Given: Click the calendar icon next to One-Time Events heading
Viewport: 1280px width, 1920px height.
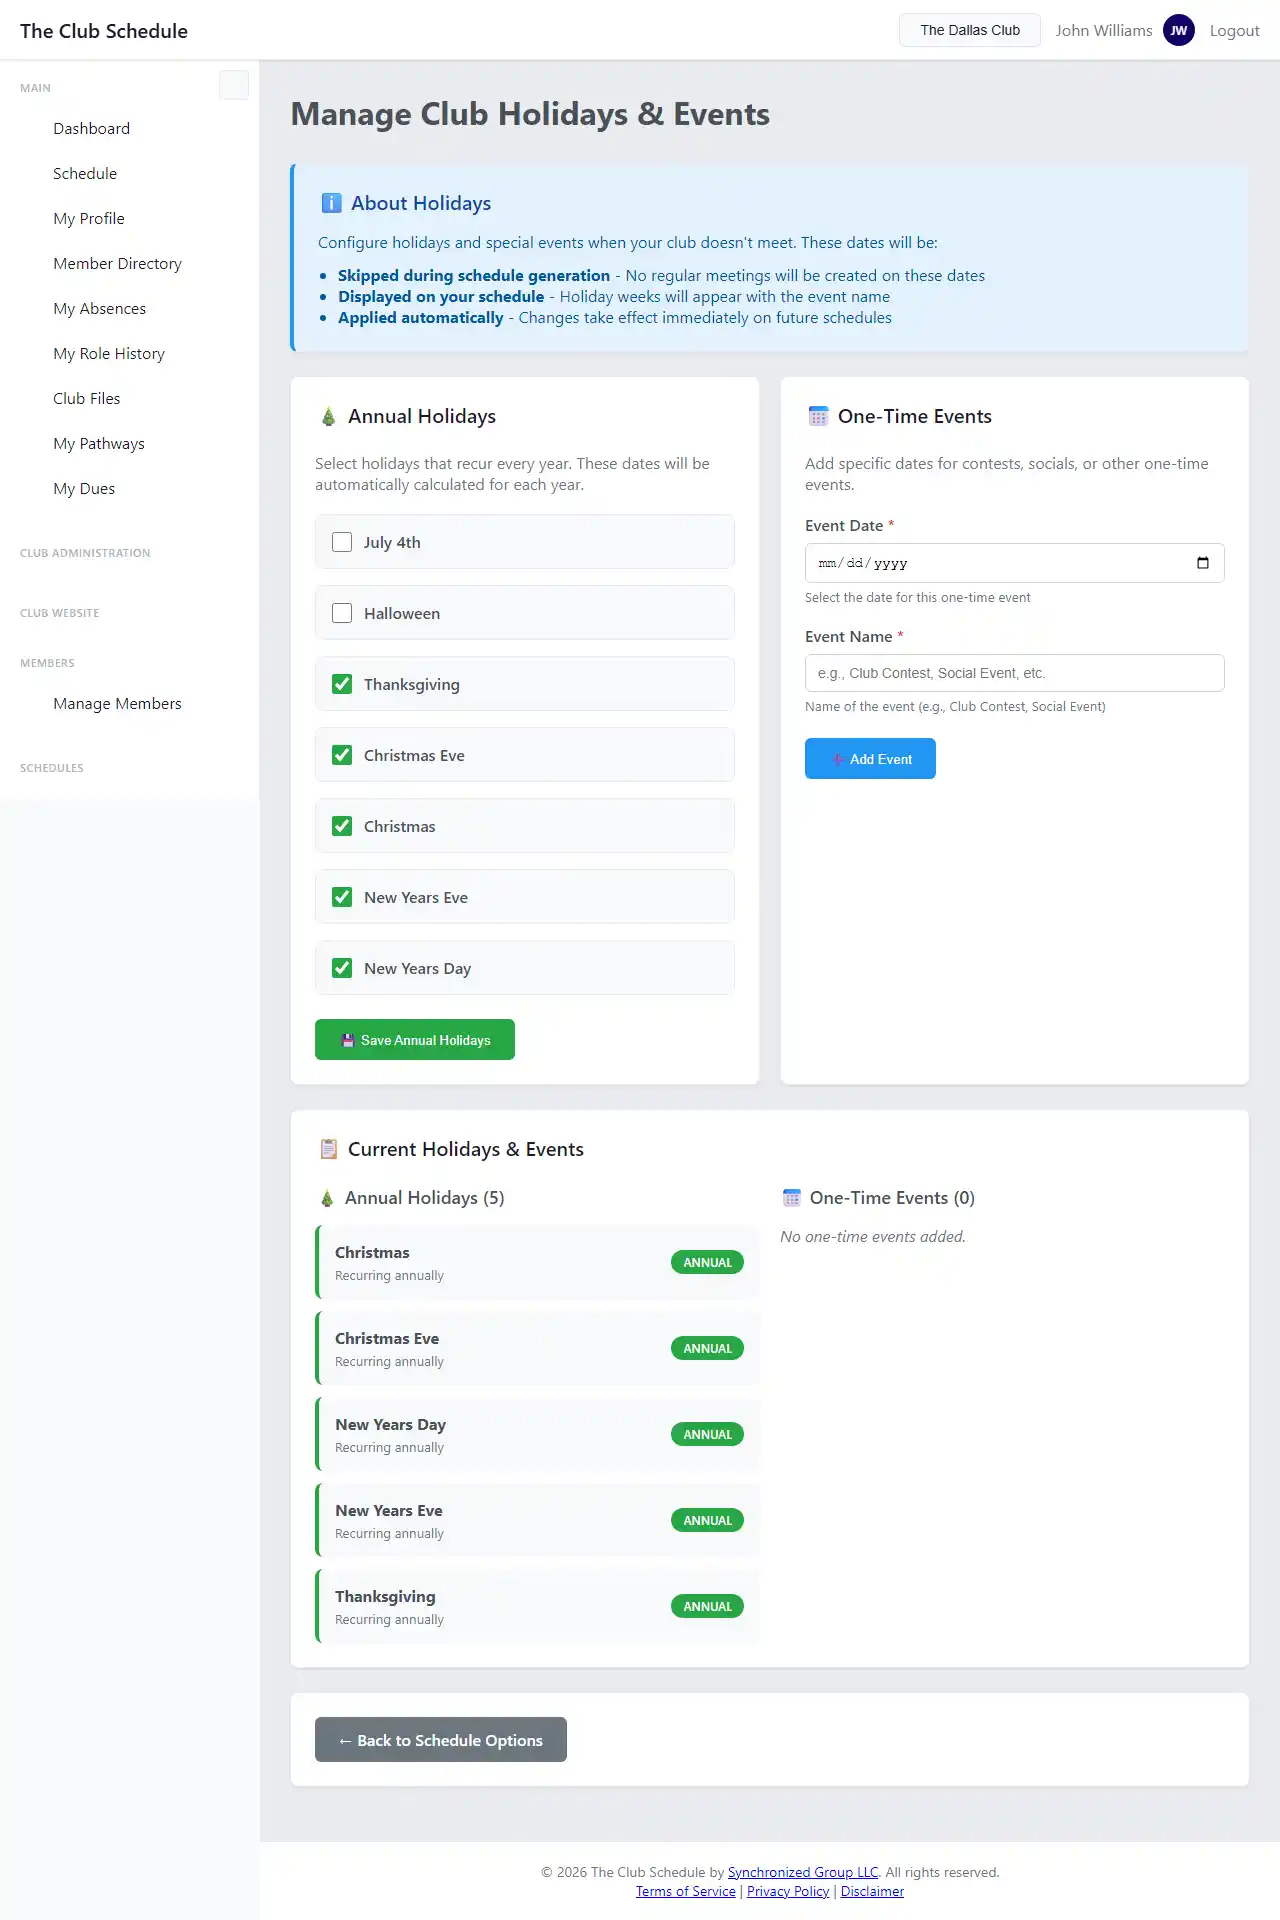Looking at the screenshot, I should pos(818,416).
